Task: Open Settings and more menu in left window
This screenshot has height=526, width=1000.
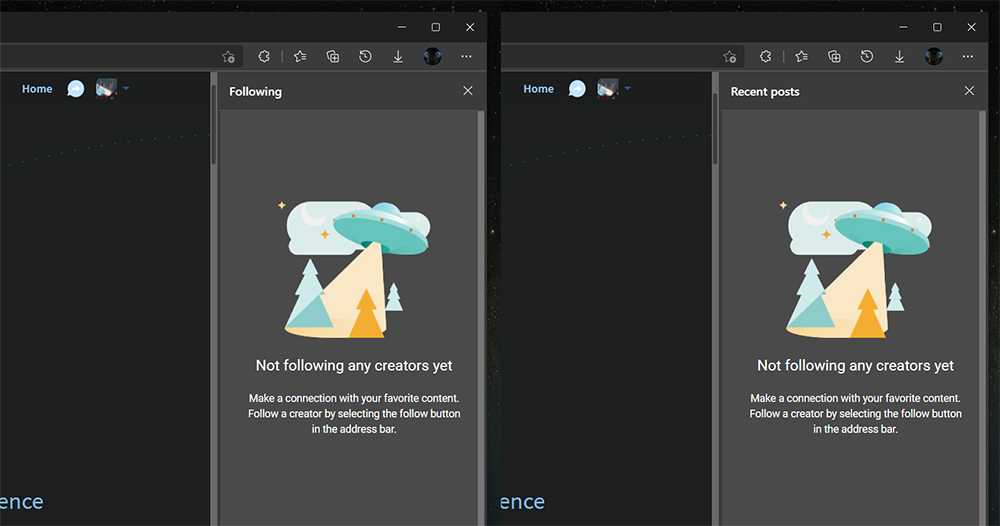Action: pyautogui.click(x=467, y=56)
